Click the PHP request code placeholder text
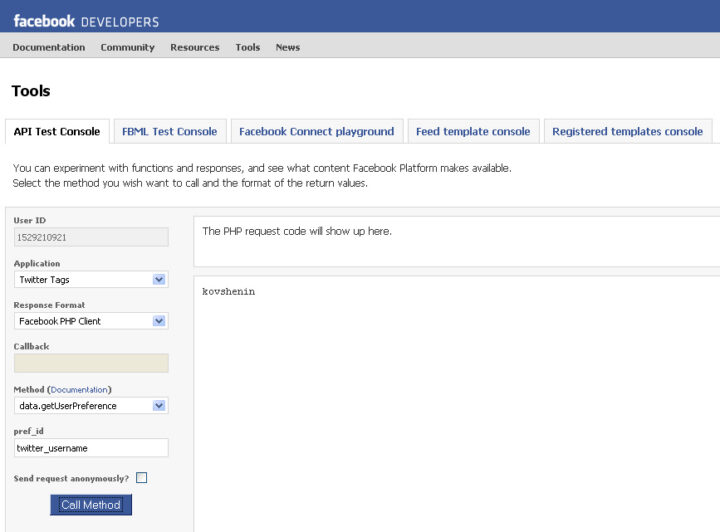This screenshot has height=532, width=720. [x=297, y=231]
